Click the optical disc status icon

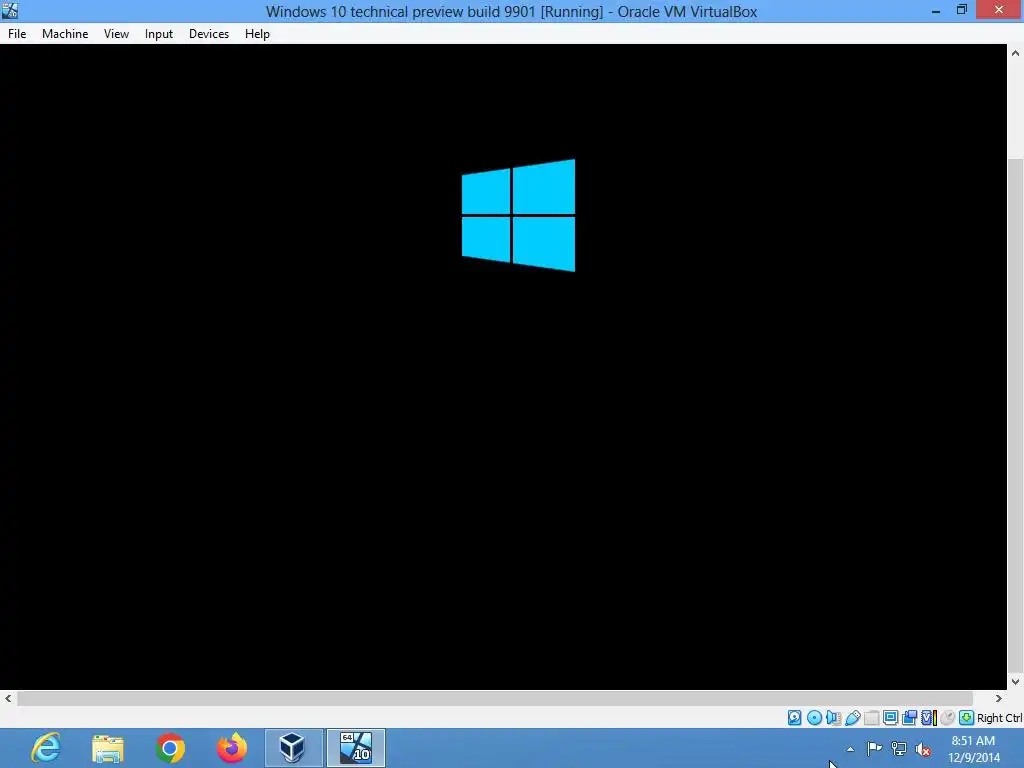tap(814, 718)
